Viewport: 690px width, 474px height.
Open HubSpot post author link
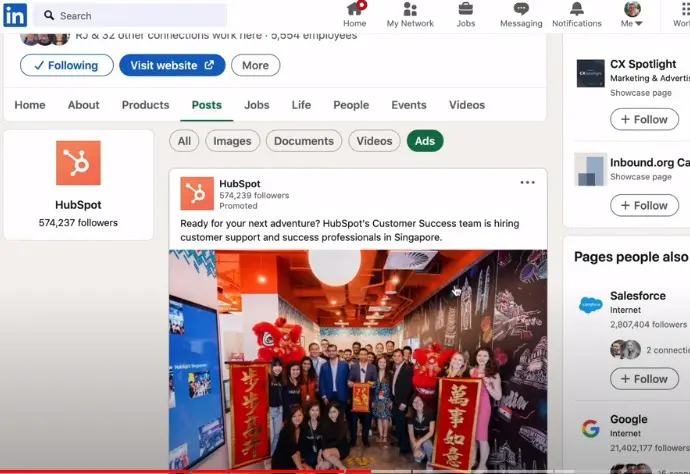[x=240, y=184]
